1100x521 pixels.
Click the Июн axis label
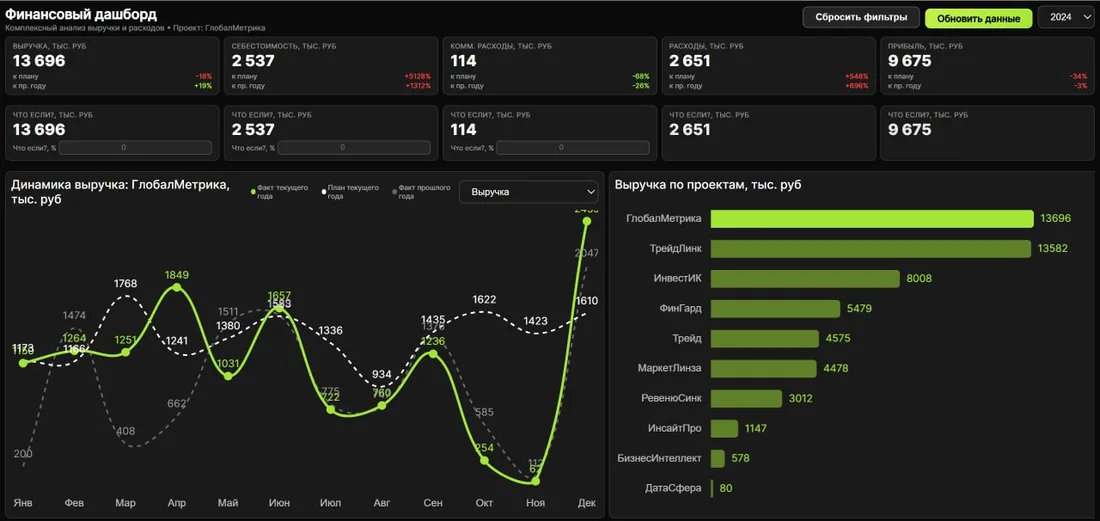tap(279, 503)
